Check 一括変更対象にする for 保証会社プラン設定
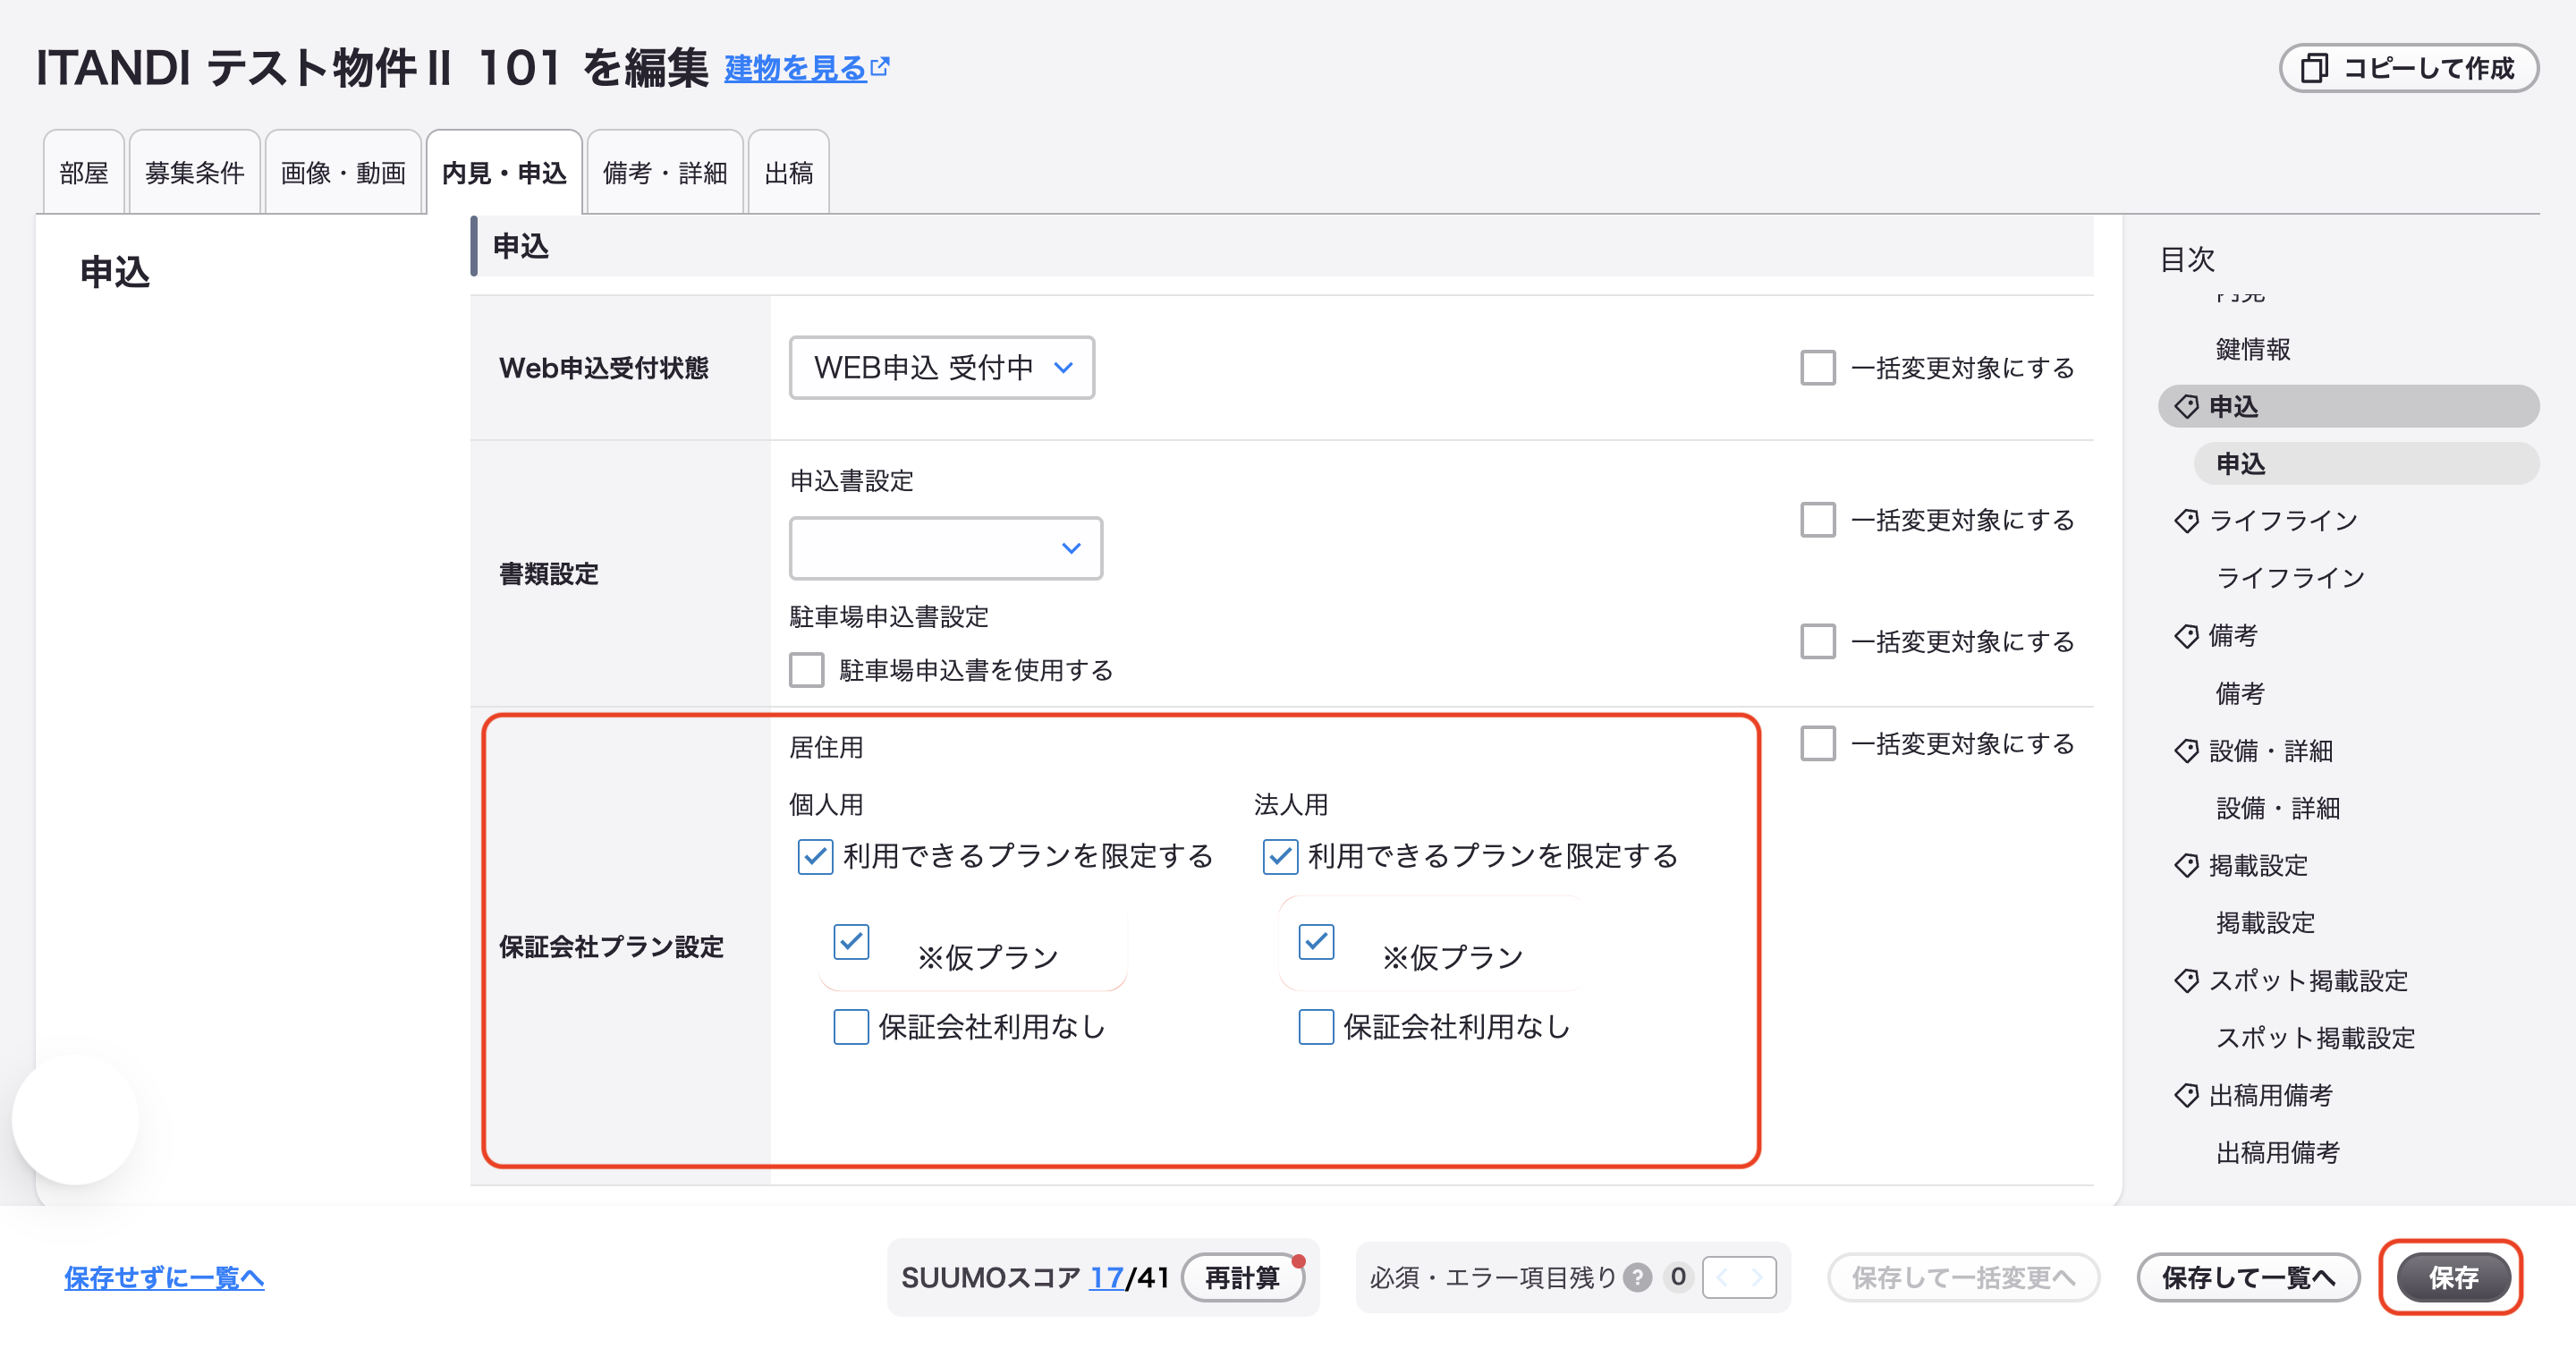This screenshot has height=1349, width=2576. coord(1817,744)
